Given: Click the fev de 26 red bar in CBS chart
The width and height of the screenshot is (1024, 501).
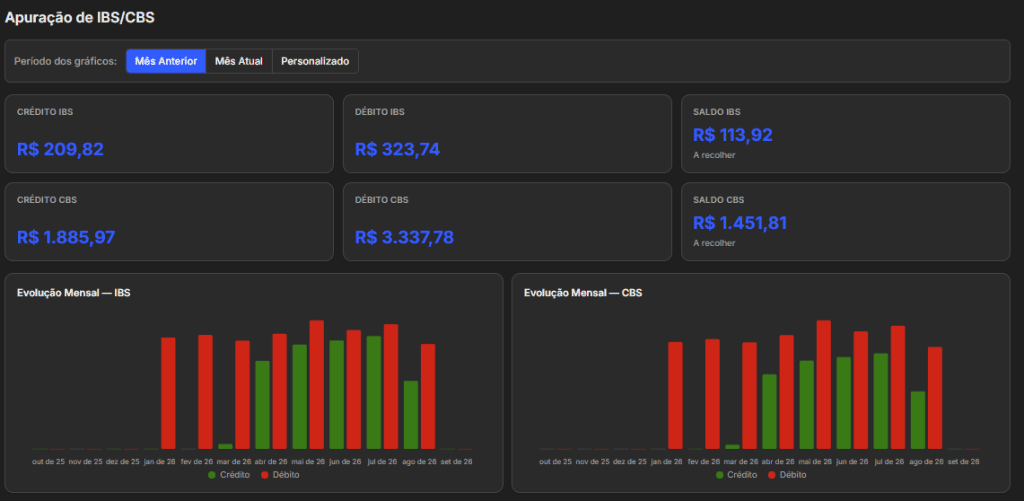Looking at the screenshot, I should [x=712, y=394].
